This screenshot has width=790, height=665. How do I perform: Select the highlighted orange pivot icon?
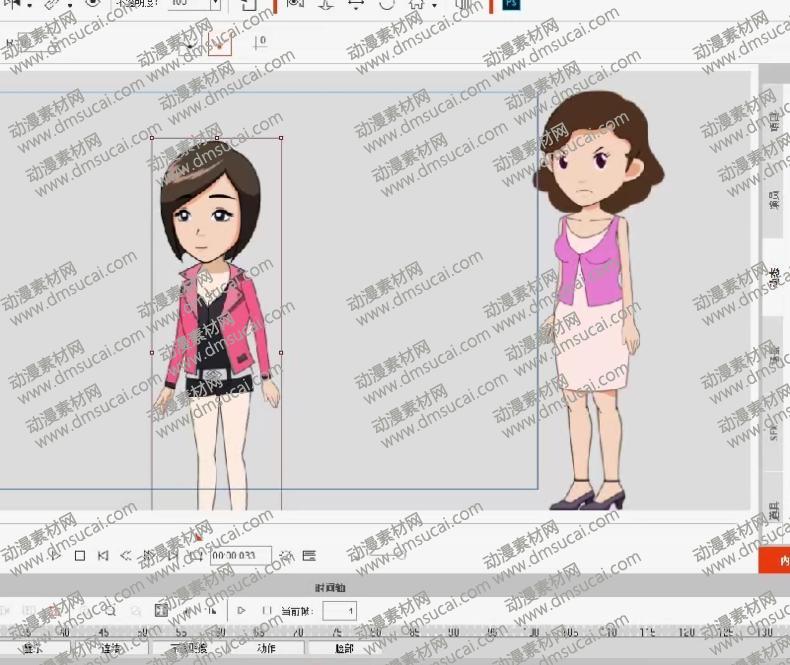[220, 44]
